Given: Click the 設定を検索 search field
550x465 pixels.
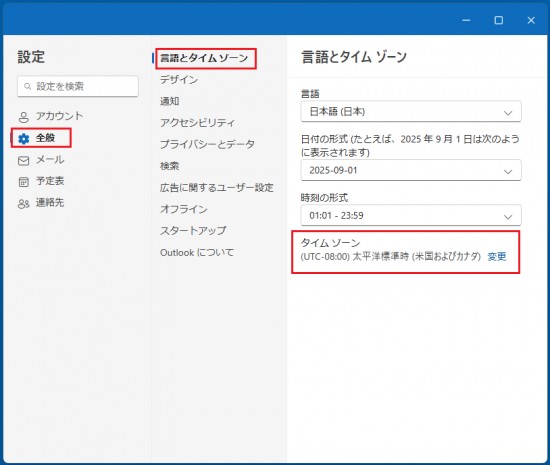Looking at the screenshot, I should pos(78,86).
